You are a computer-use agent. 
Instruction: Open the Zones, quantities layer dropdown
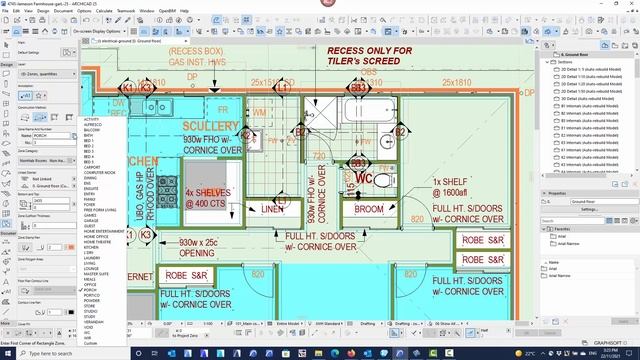(48, 74)
